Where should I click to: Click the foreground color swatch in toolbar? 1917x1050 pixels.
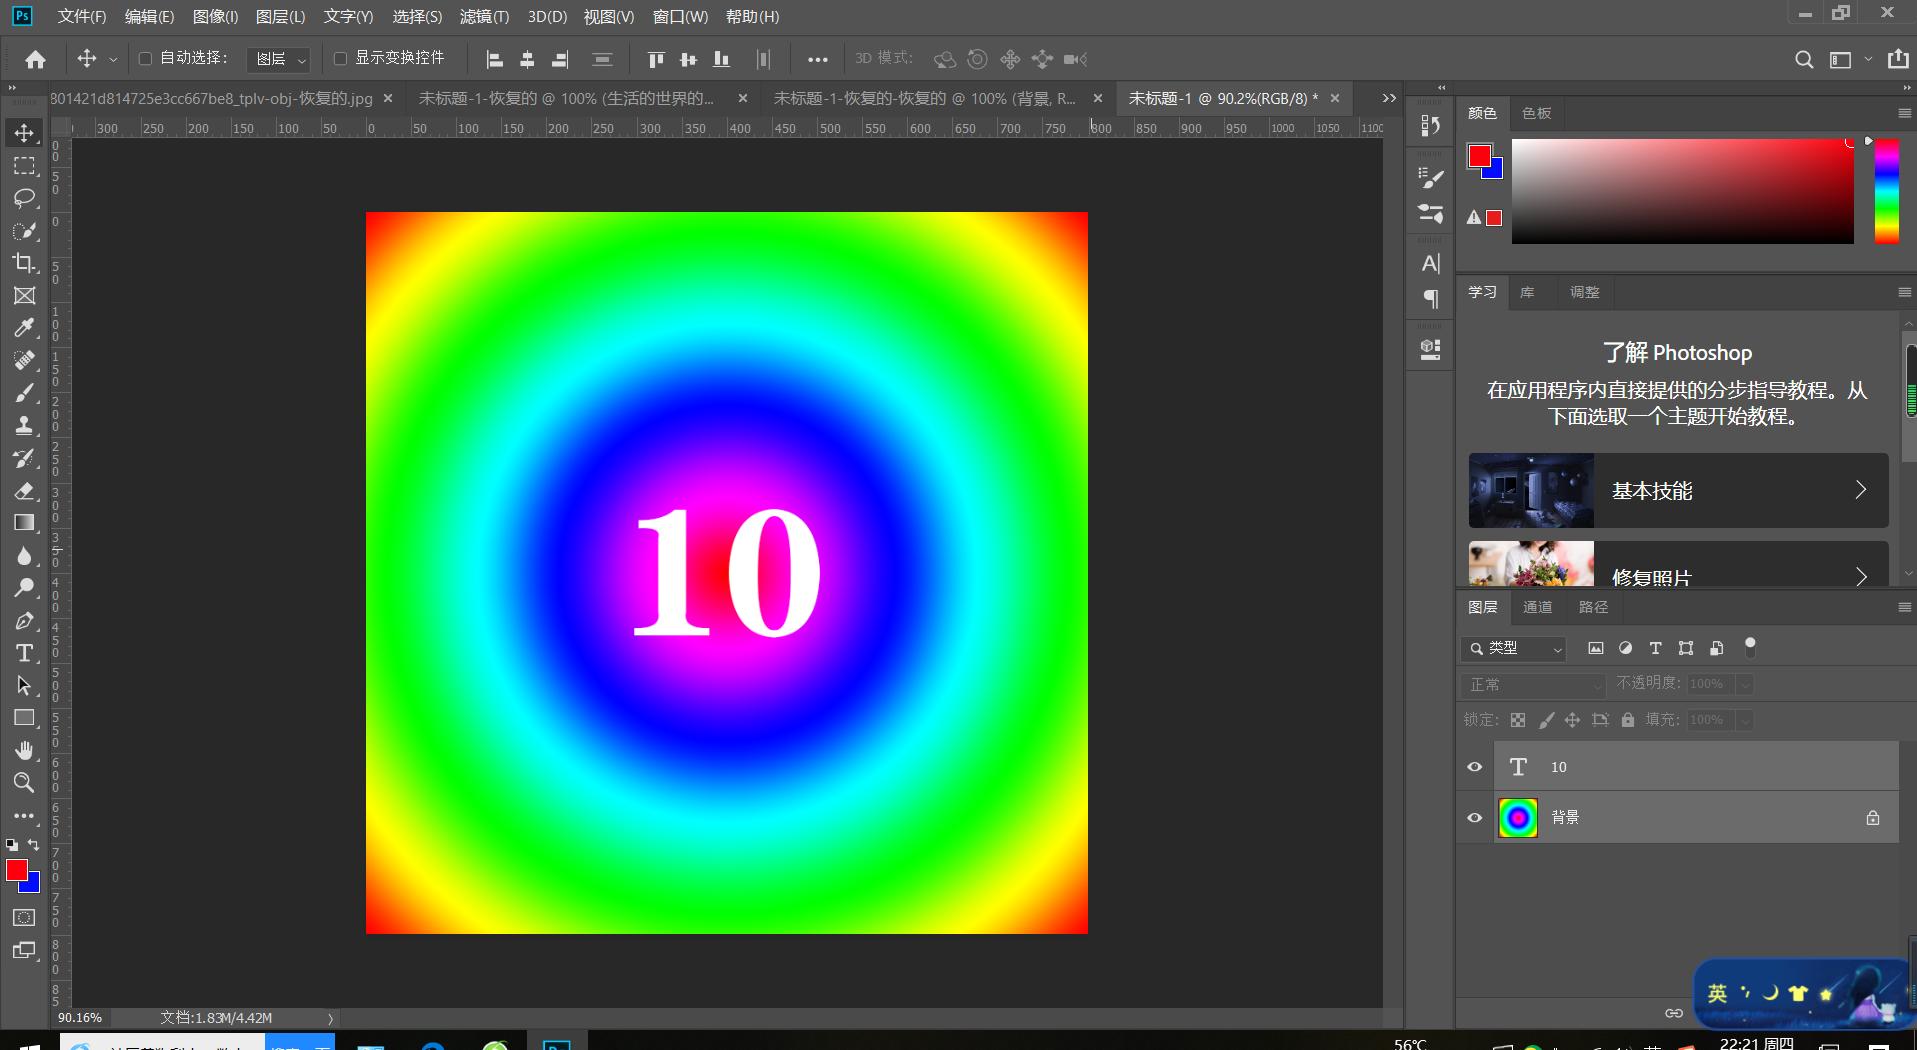tap(16, 870)
